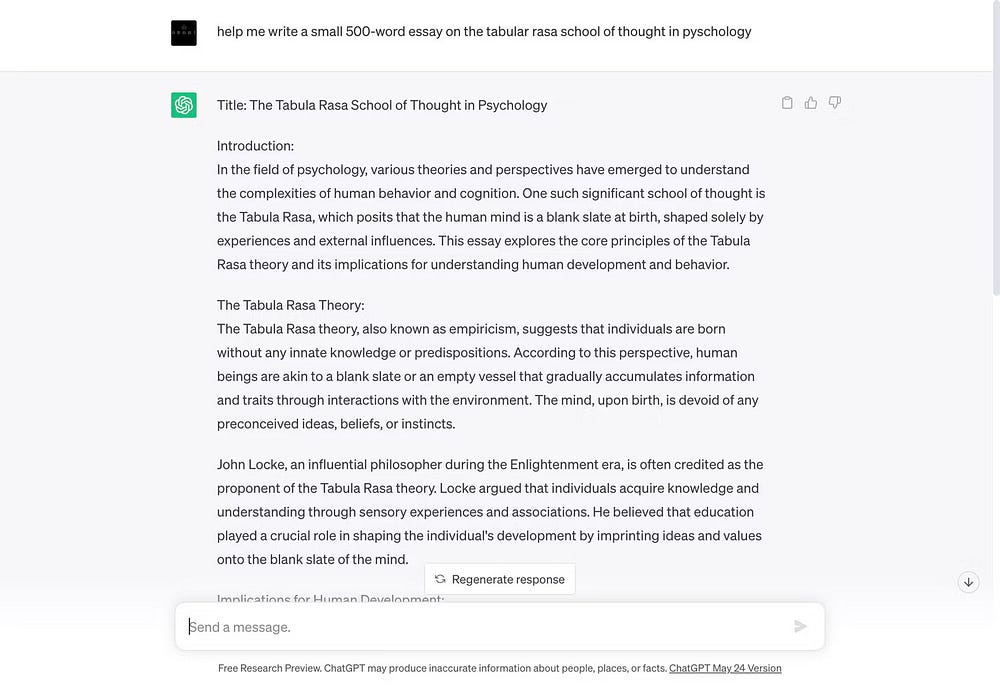Click the "Introduction:" heading

[x=255, y=146]
